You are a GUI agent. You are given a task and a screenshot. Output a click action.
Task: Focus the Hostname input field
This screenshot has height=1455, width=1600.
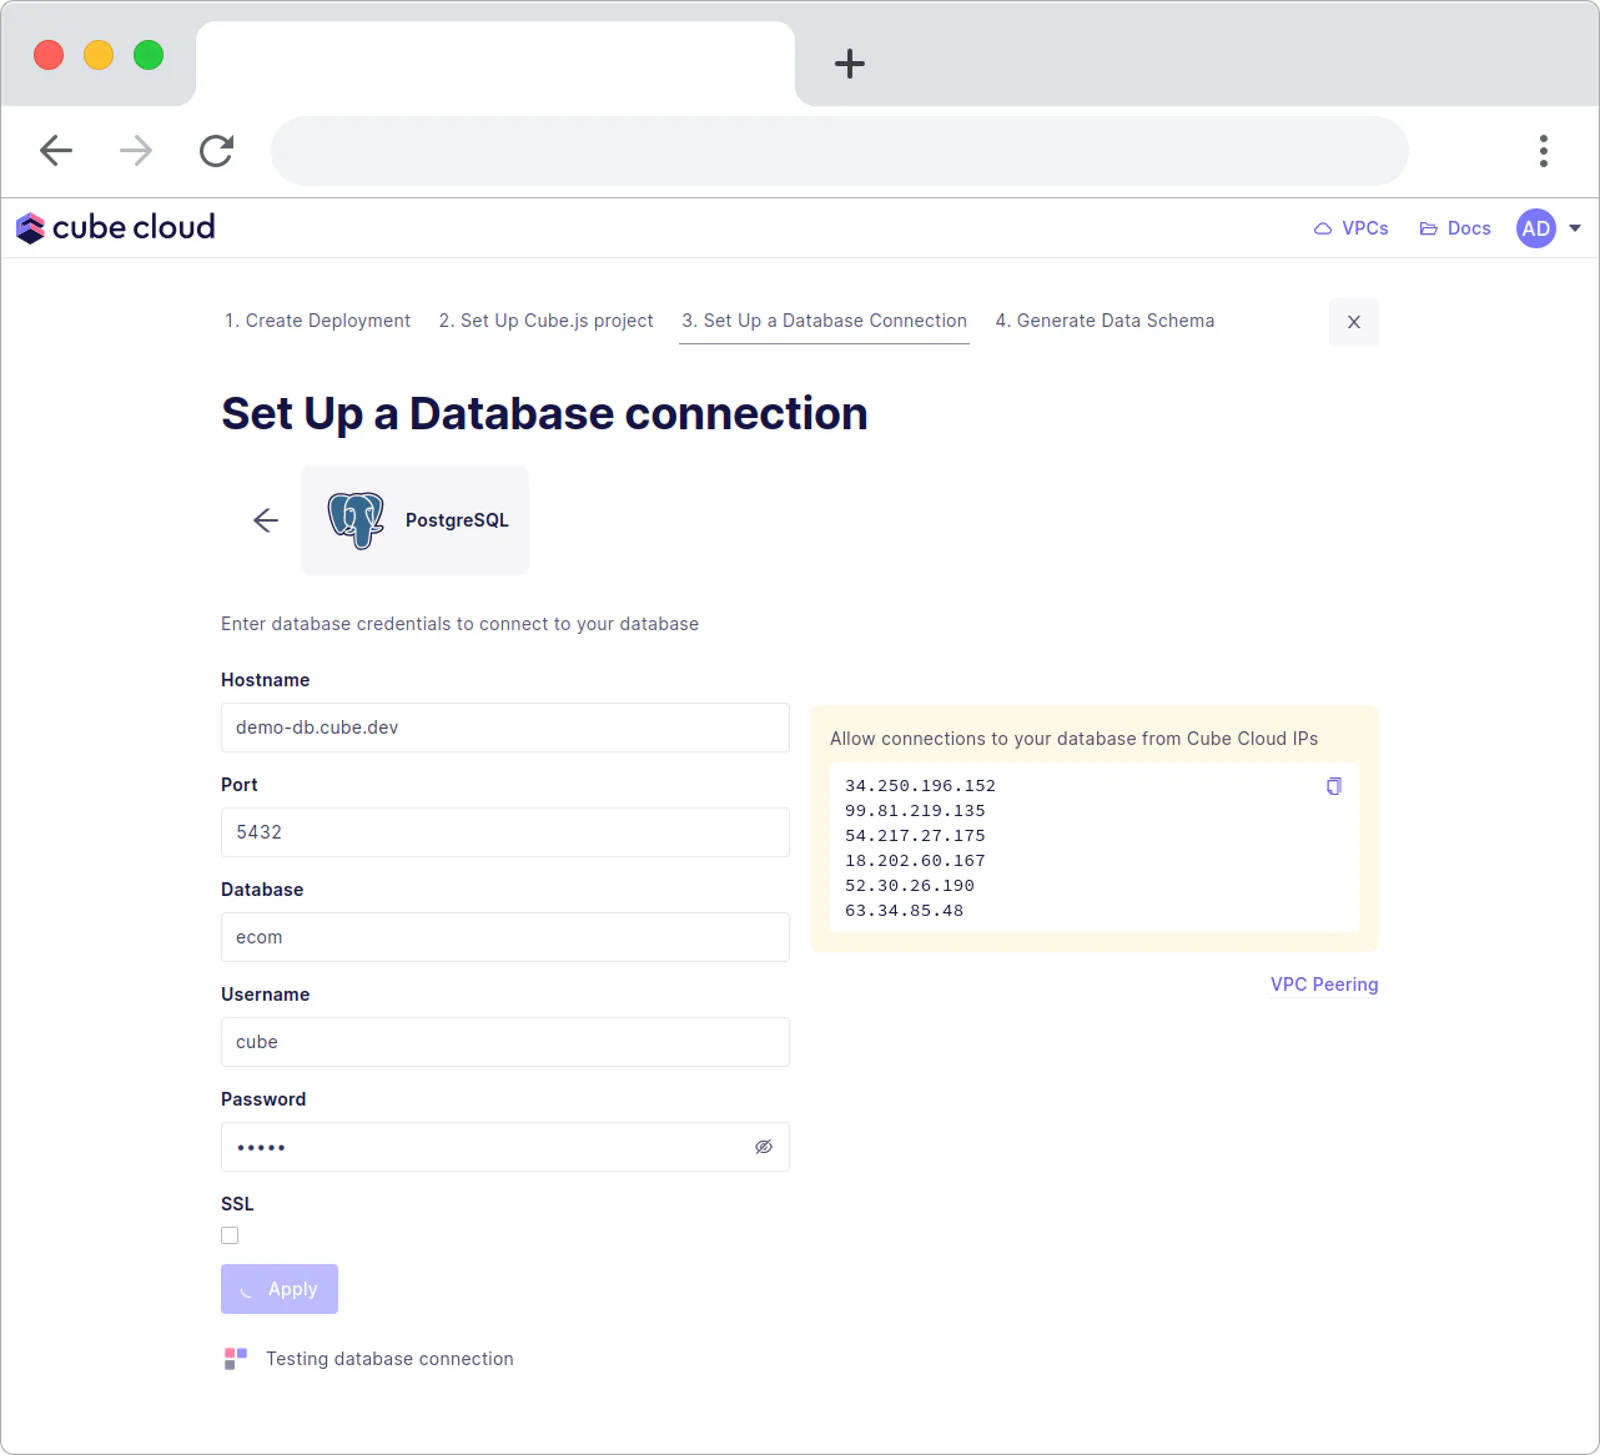pos(505,727)
